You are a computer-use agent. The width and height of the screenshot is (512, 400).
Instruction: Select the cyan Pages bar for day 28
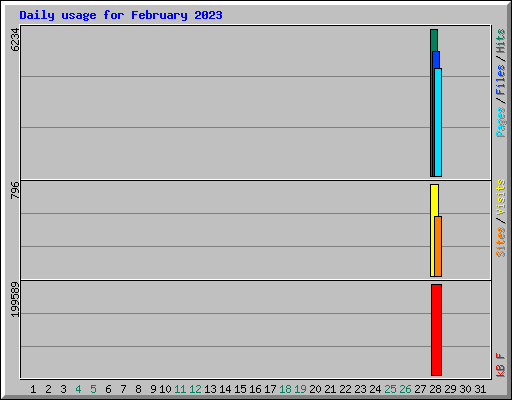[x=438, y=122]
